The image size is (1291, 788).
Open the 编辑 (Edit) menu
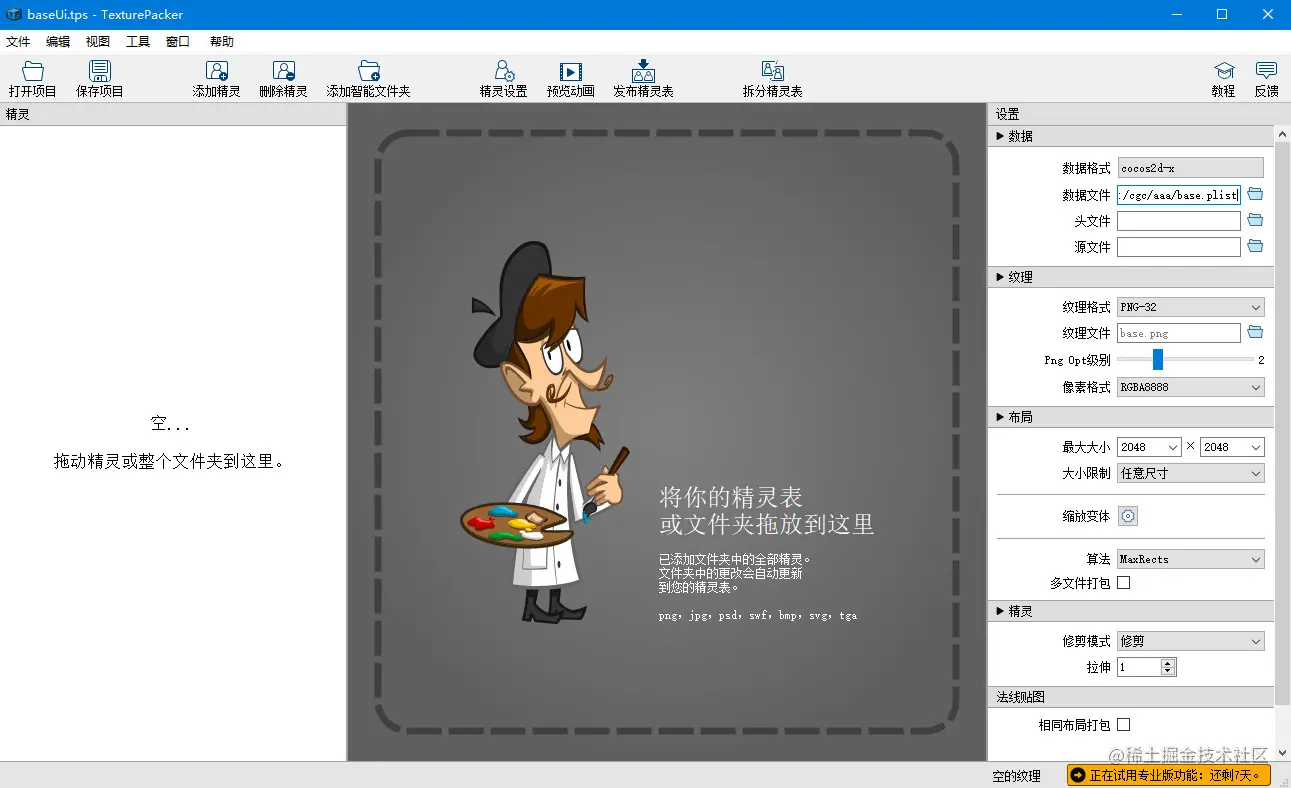[58, 42]
